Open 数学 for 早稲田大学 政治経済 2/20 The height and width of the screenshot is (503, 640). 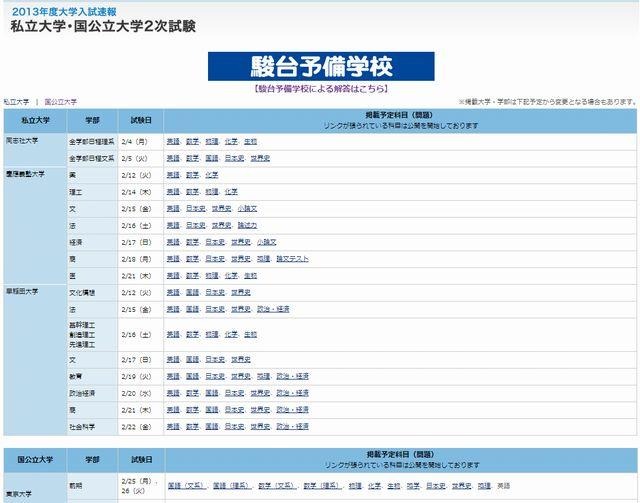tap(192, 393)
